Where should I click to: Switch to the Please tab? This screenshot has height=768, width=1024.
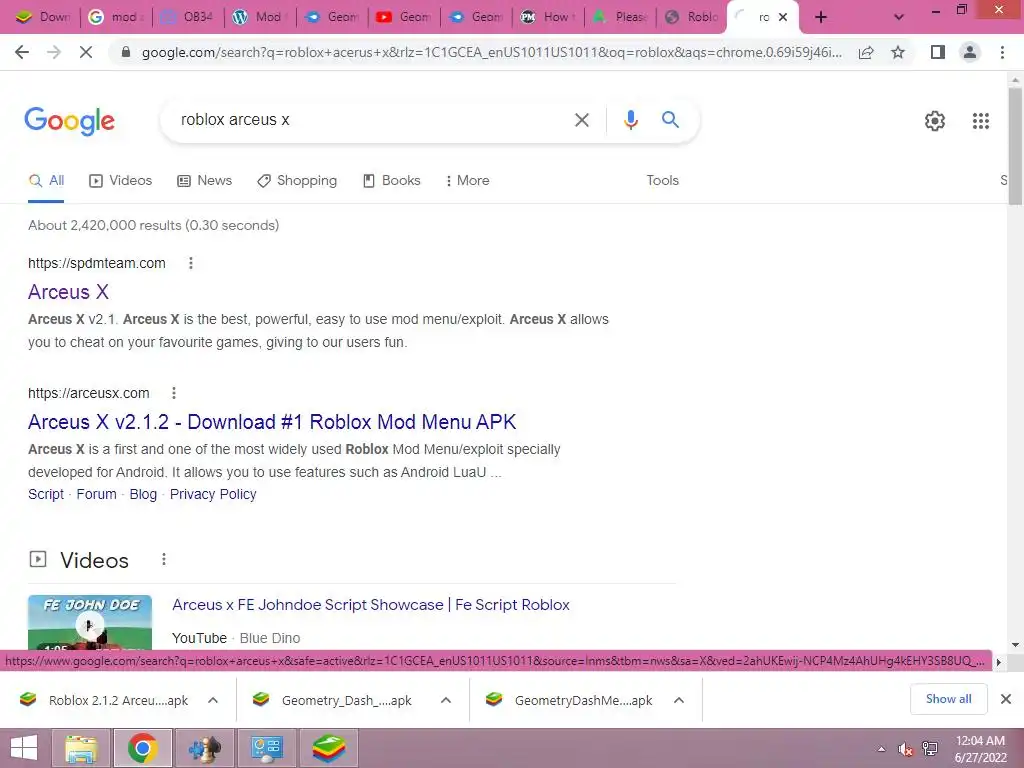[x=620, y=17]
